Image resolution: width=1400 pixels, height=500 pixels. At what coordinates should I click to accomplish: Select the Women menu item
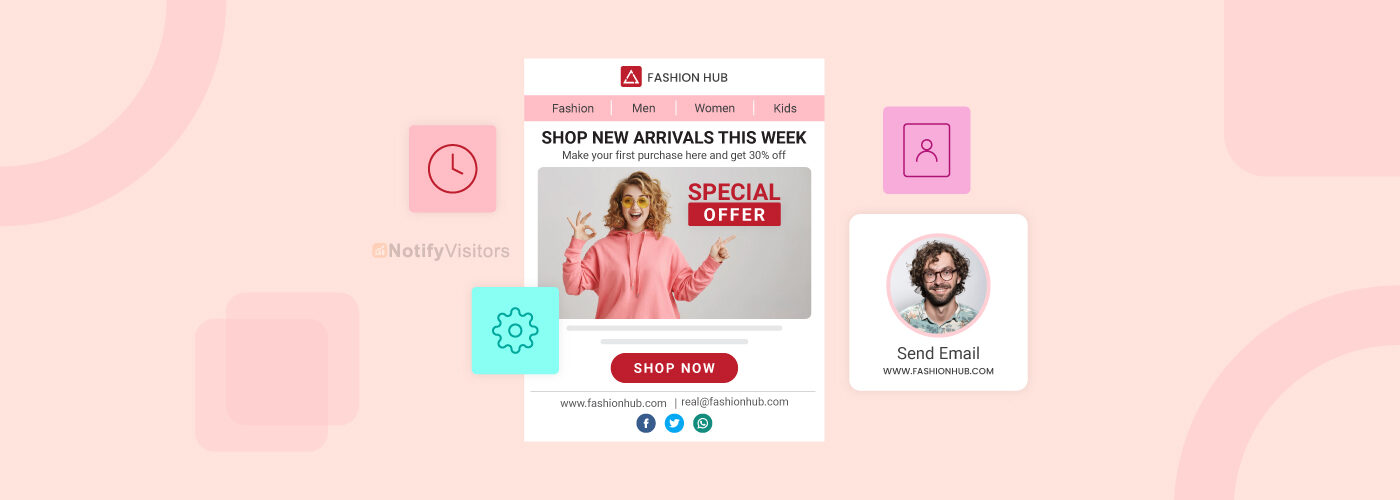pyautogui.click(x=715, y=108)
